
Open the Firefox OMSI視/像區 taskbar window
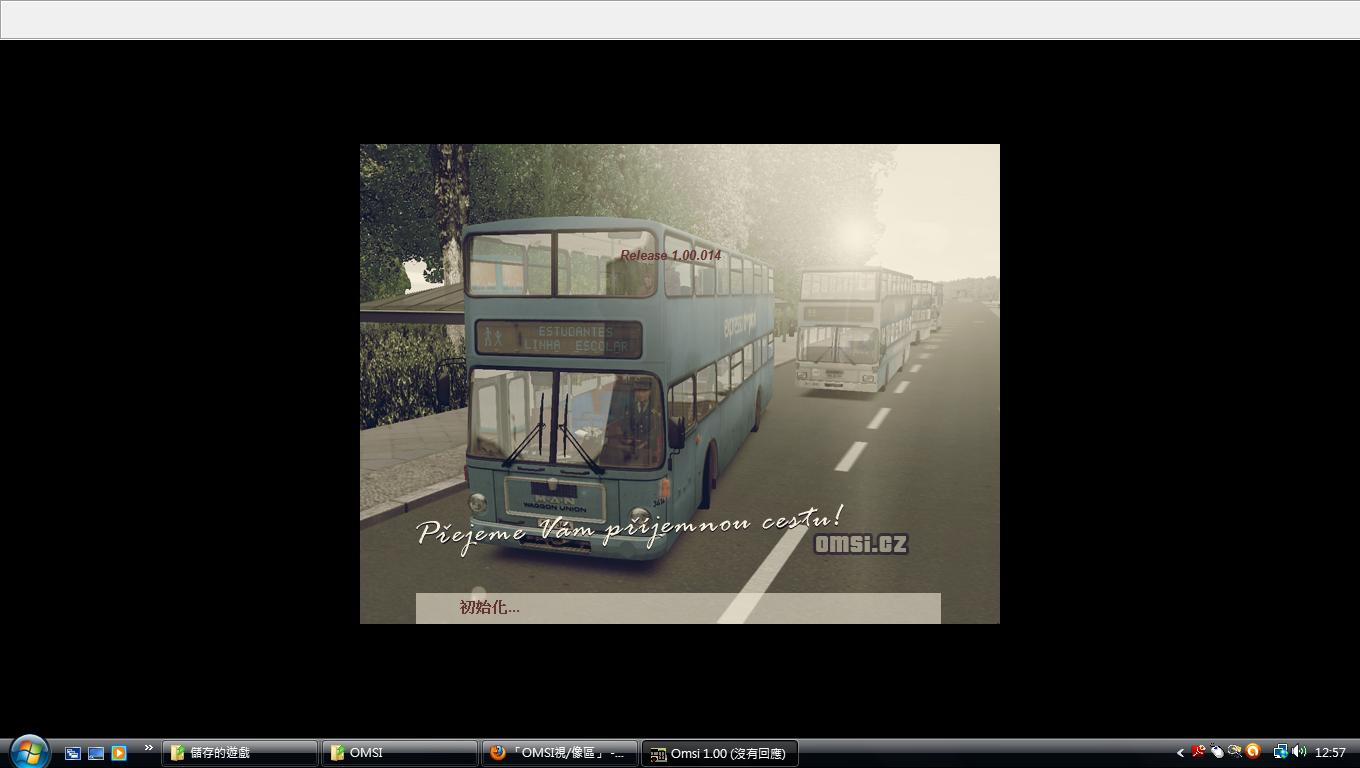pyautogui.click(x=559, y=753)
